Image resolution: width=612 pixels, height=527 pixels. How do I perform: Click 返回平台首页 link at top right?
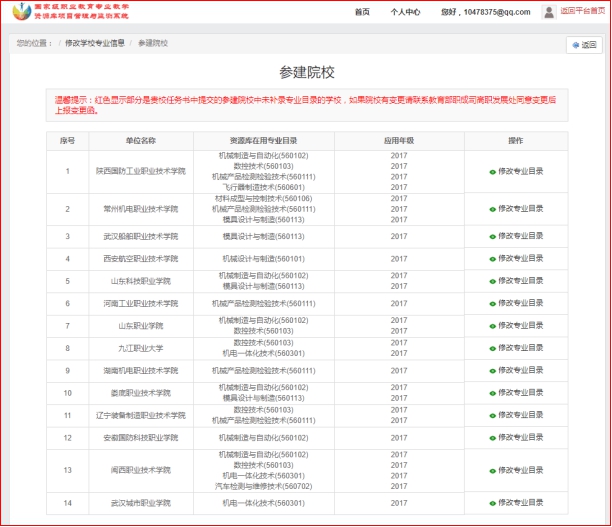pos(582,11)
